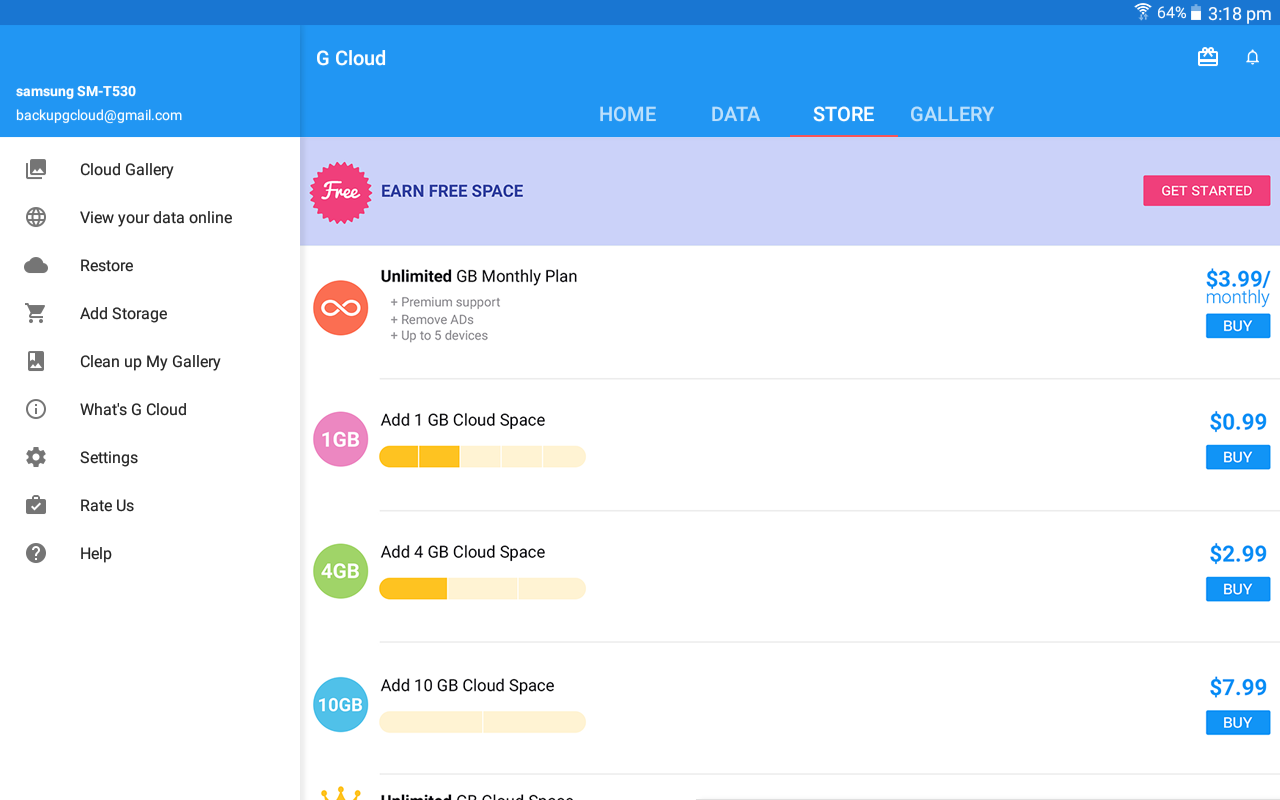Open Settings from the sidebar
The height and width of the screenshot is (800, 1280).
(150, 457)
